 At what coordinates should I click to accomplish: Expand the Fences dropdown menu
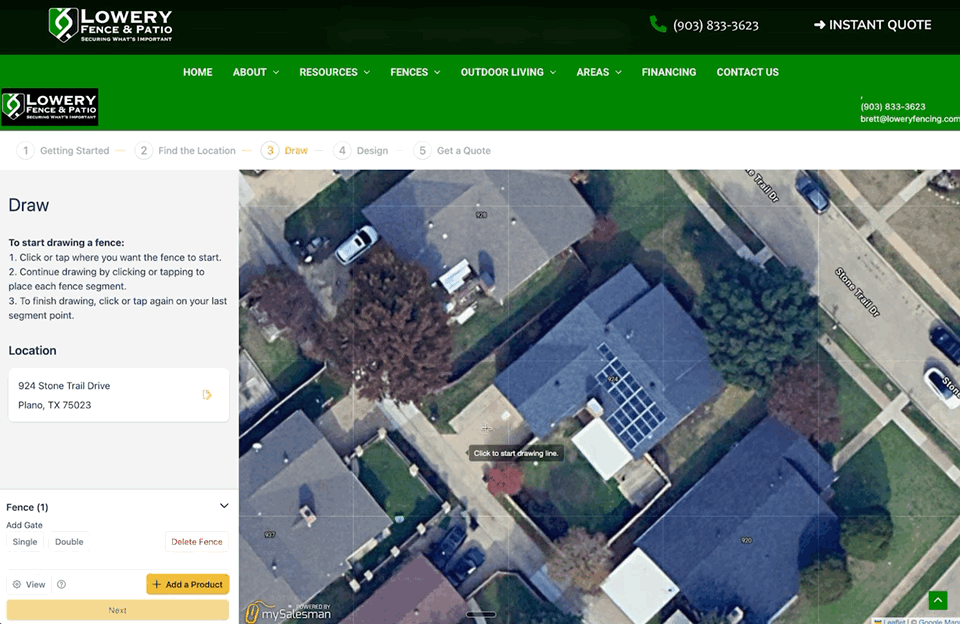(x=415, y=72)
